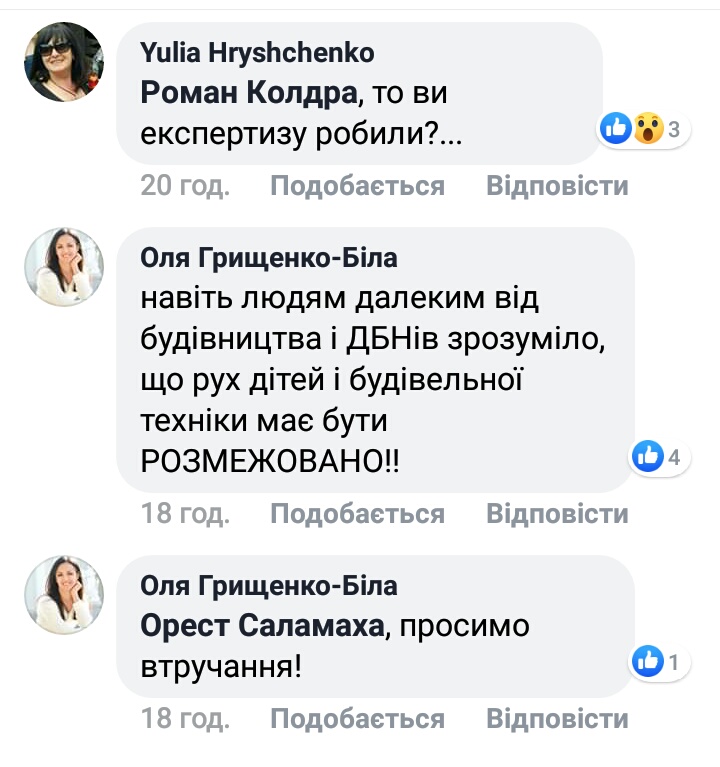Screen dimensions: 720x767
Task: Open Оля Грищенко-Біла's avatar on the РОЗМЕЖОВАНО comment
Action: (x=64, y=267)
